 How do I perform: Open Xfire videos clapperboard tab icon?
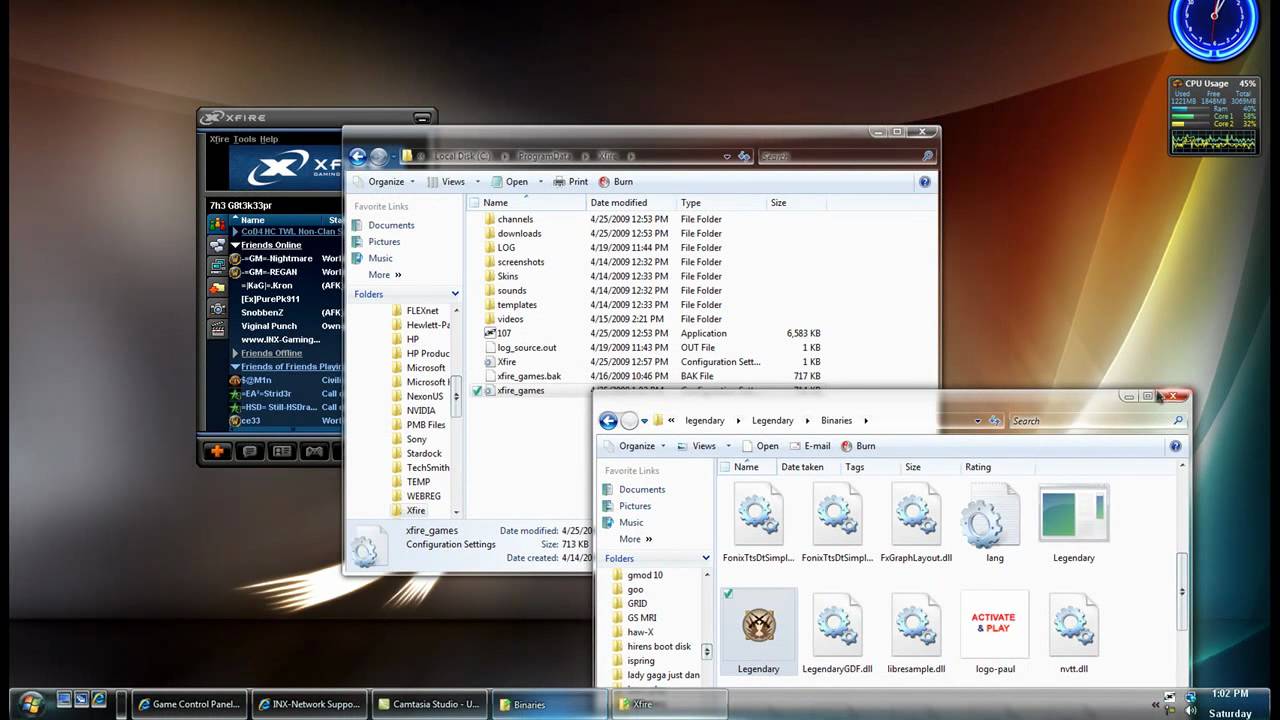(217, 329)
